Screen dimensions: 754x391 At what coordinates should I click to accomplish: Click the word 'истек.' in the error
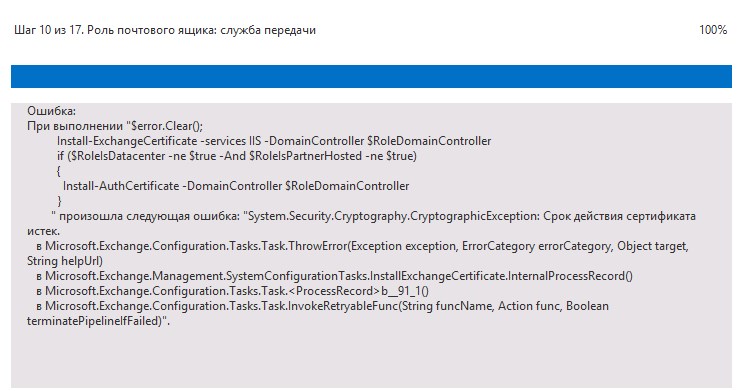click(43, 231)
